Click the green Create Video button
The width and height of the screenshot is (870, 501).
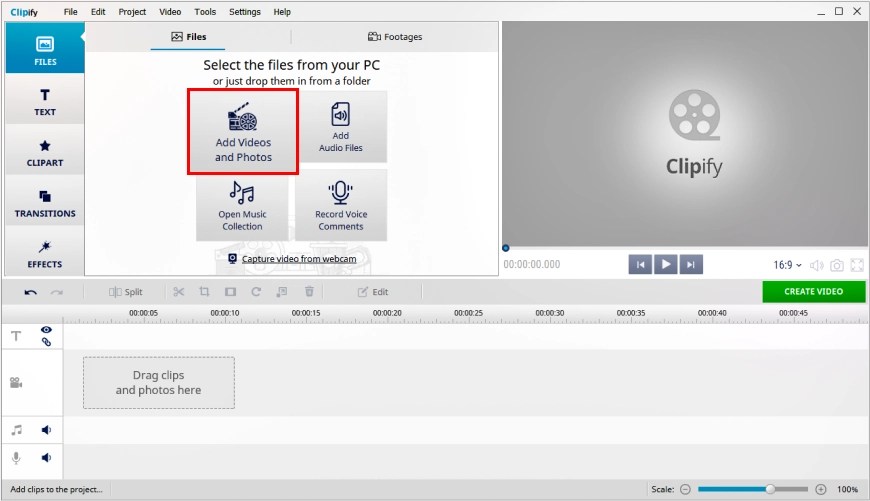click(813, 292)
